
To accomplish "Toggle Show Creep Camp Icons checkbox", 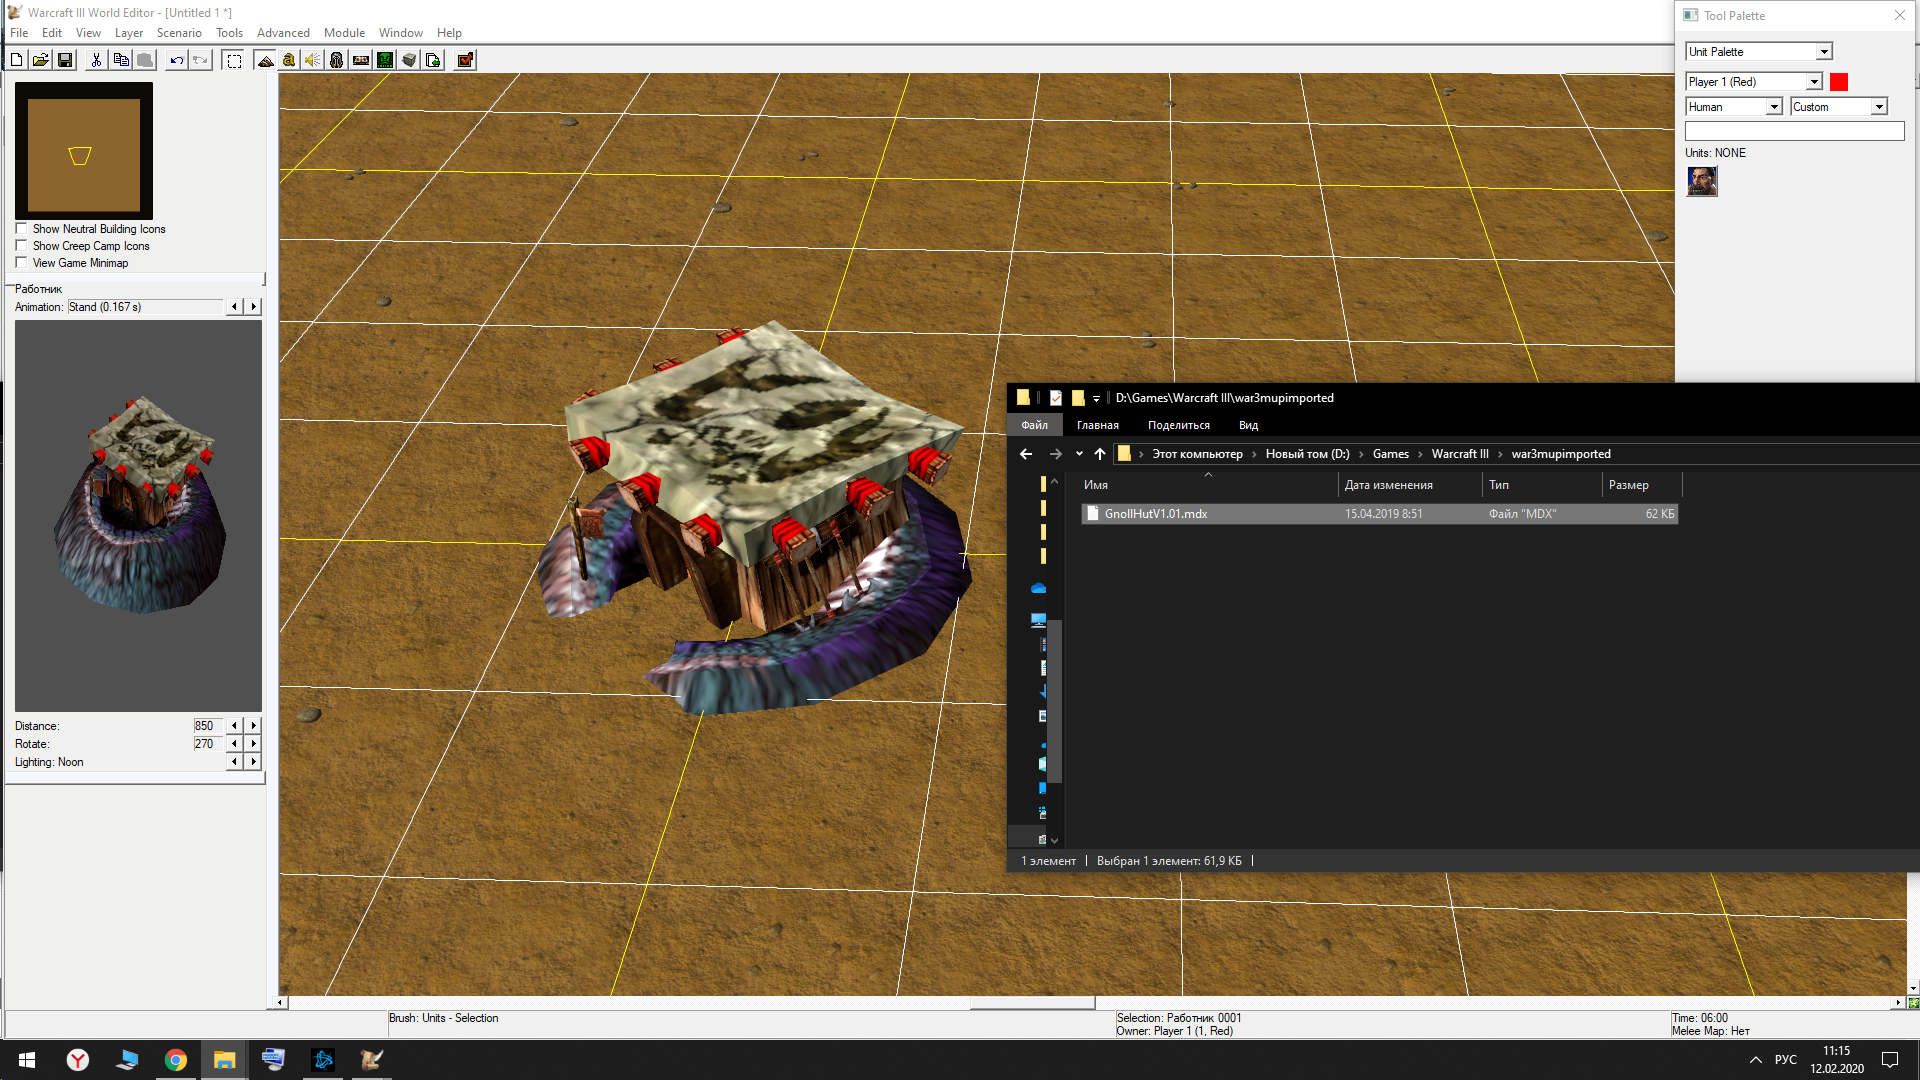I will click(x=21, y=246).
